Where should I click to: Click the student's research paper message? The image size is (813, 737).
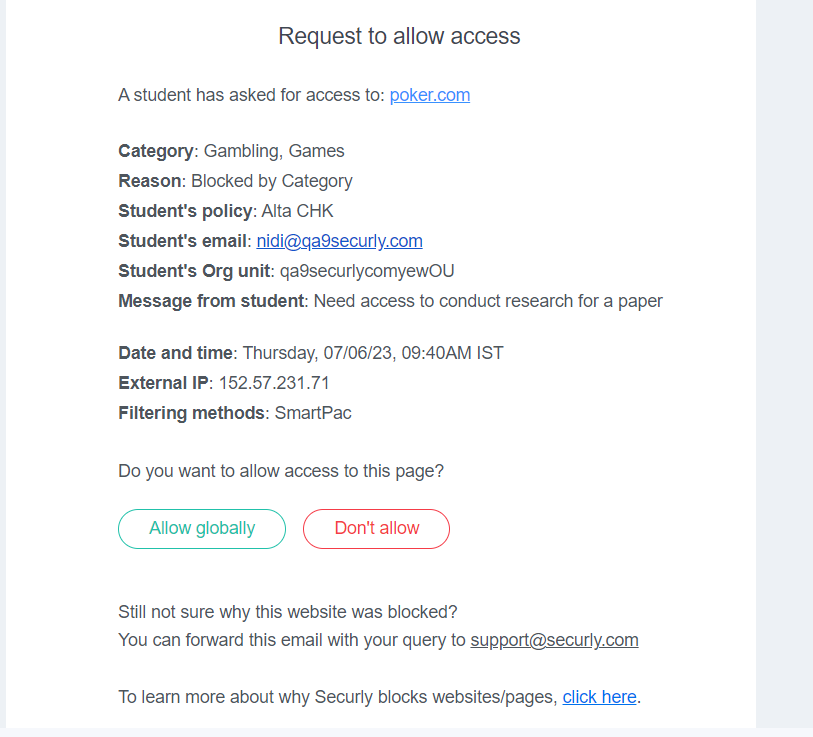[x=488, y=301]
